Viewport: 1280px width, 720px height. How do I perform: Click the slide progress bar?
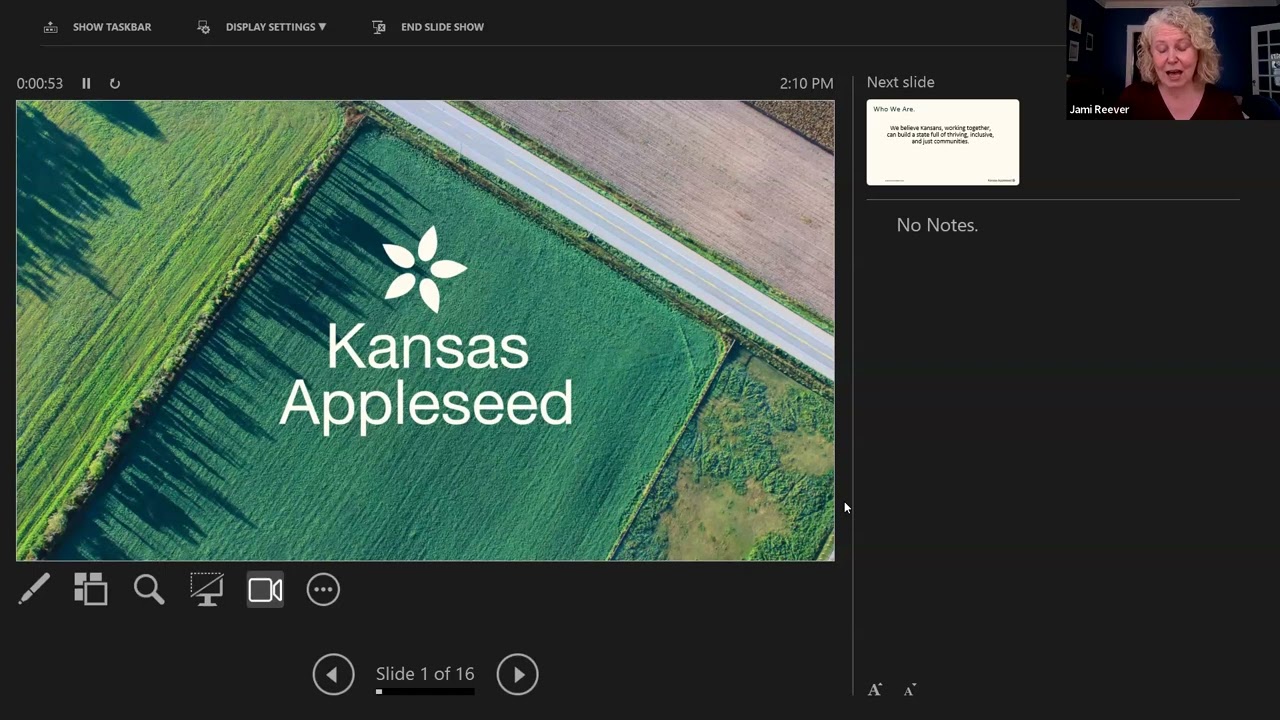(425, 691)
